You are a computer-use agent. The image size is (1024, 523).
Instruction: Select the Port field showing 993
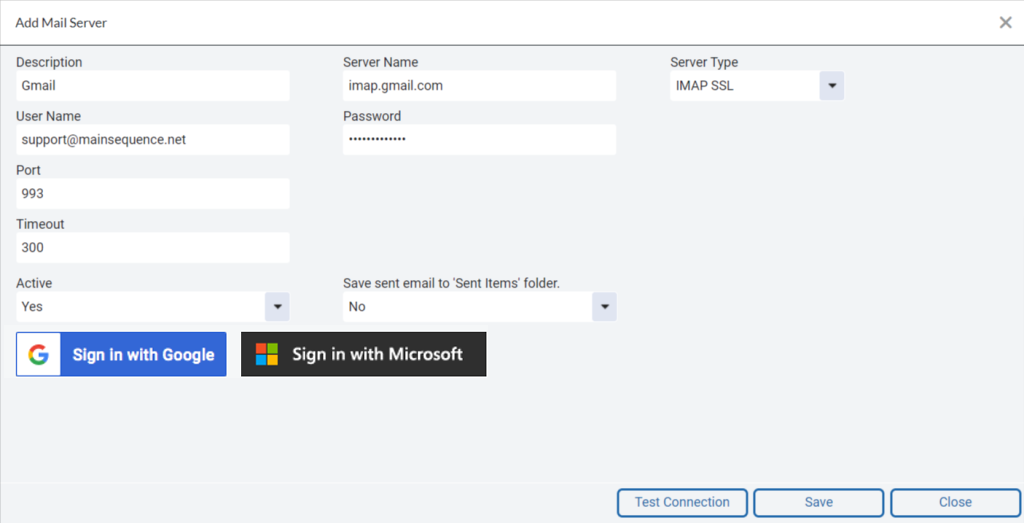tap(152, 194)
